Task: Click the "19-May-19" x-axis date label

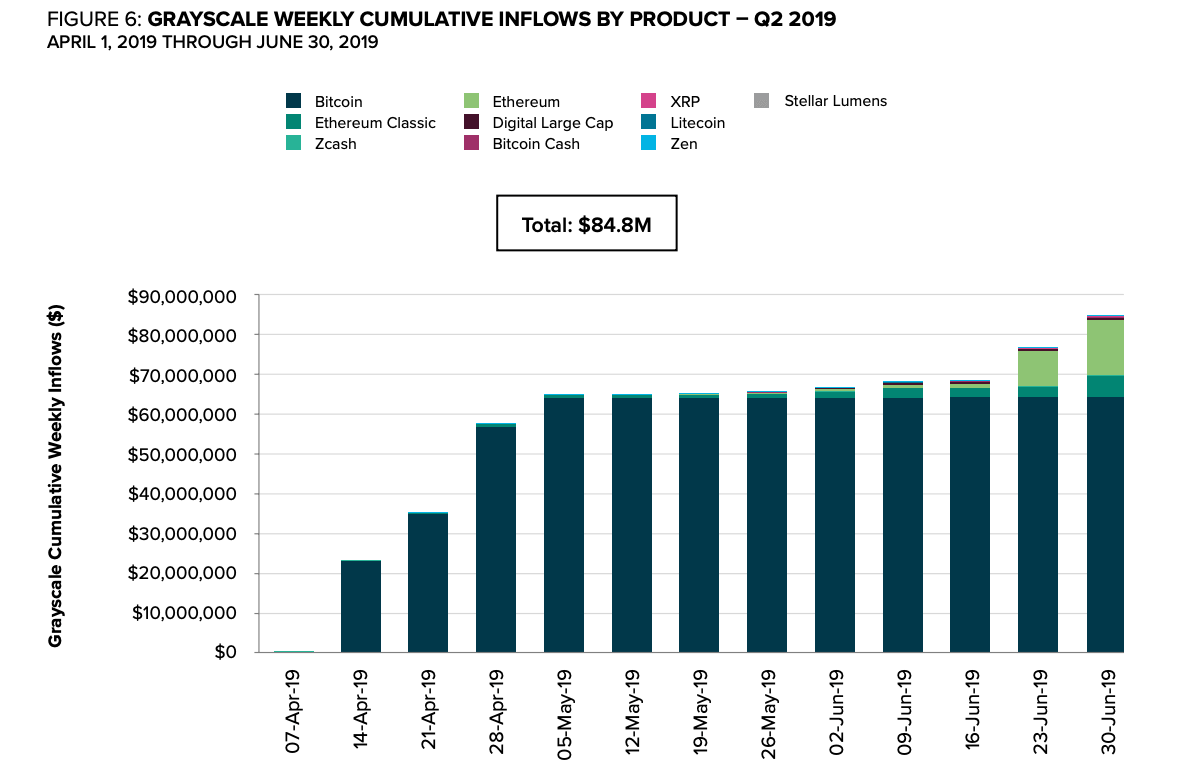Action: 700,712
